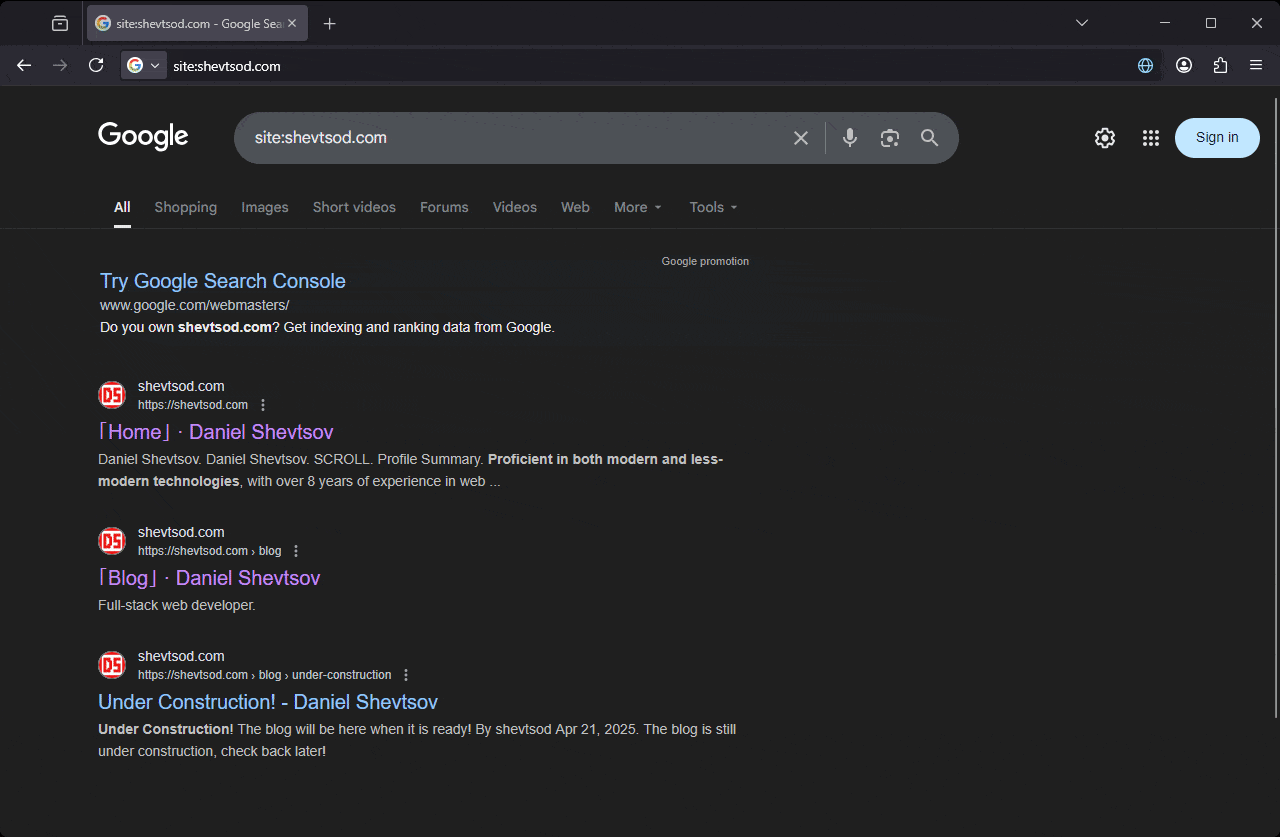Click the https://shevtsod.com URL of Home result
This screenshot has width=1280, height=837.
(193, 405)
